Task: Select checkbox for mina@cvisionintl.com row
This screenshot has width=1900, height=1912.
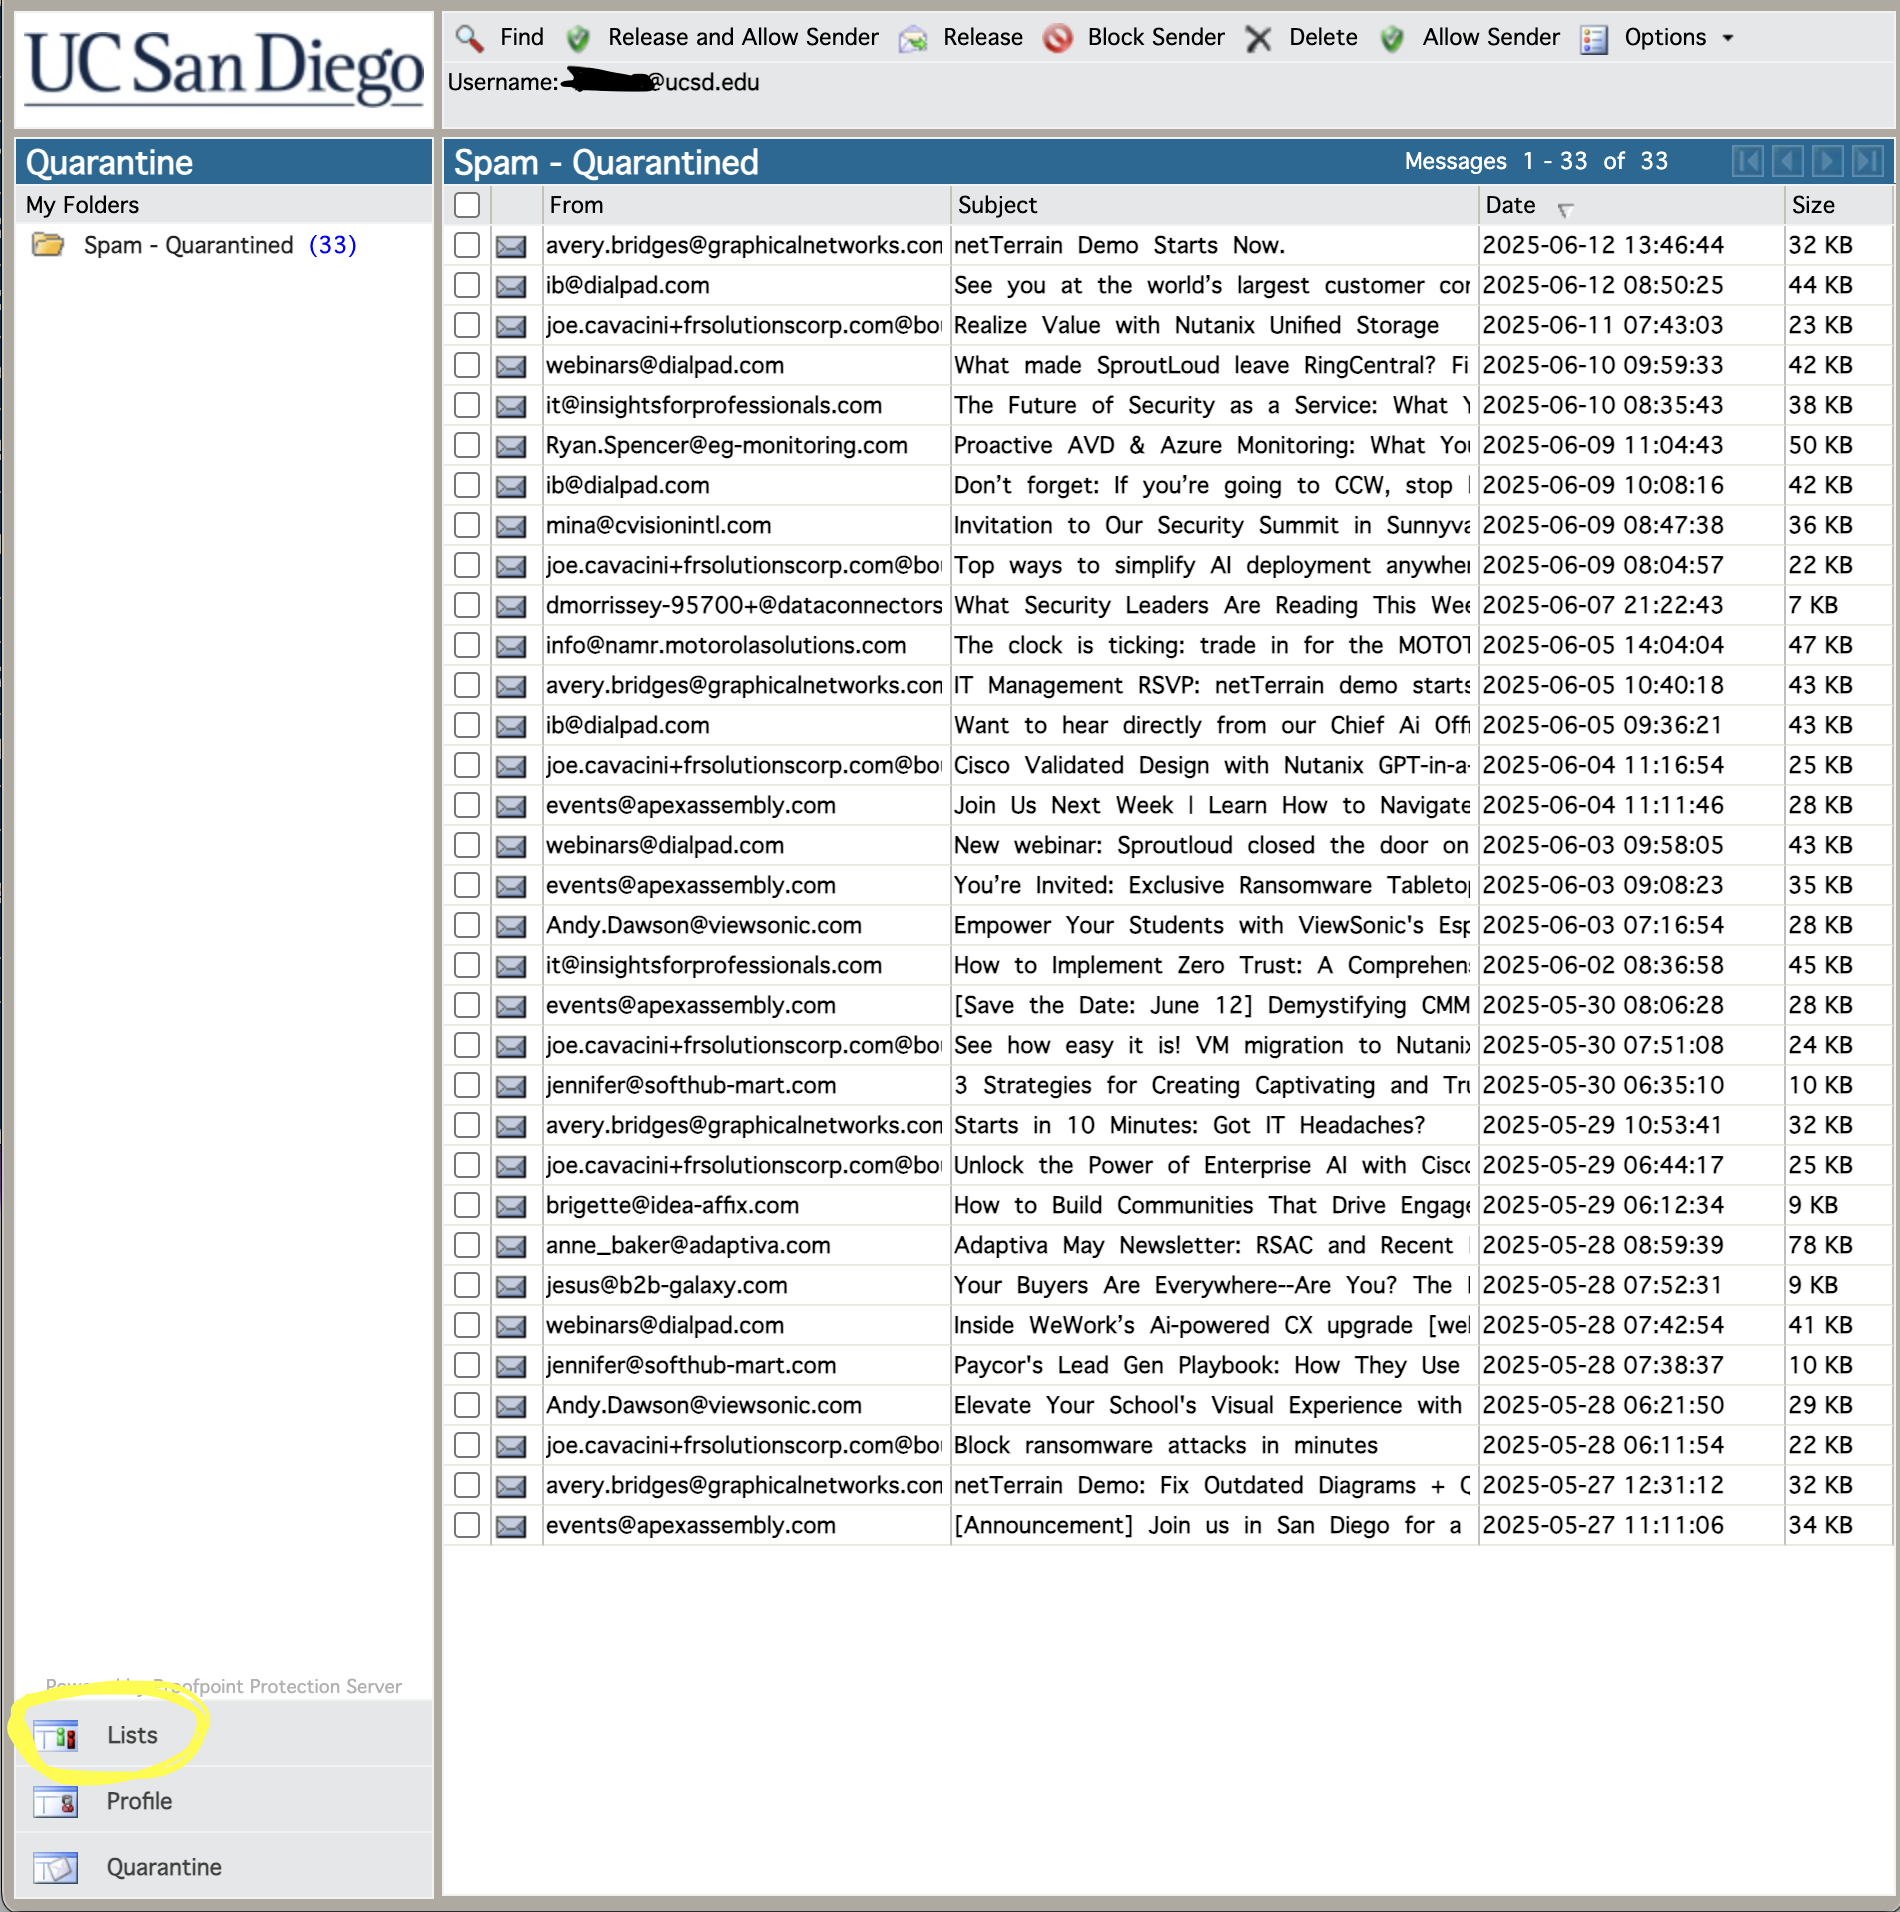Action: 467,525
